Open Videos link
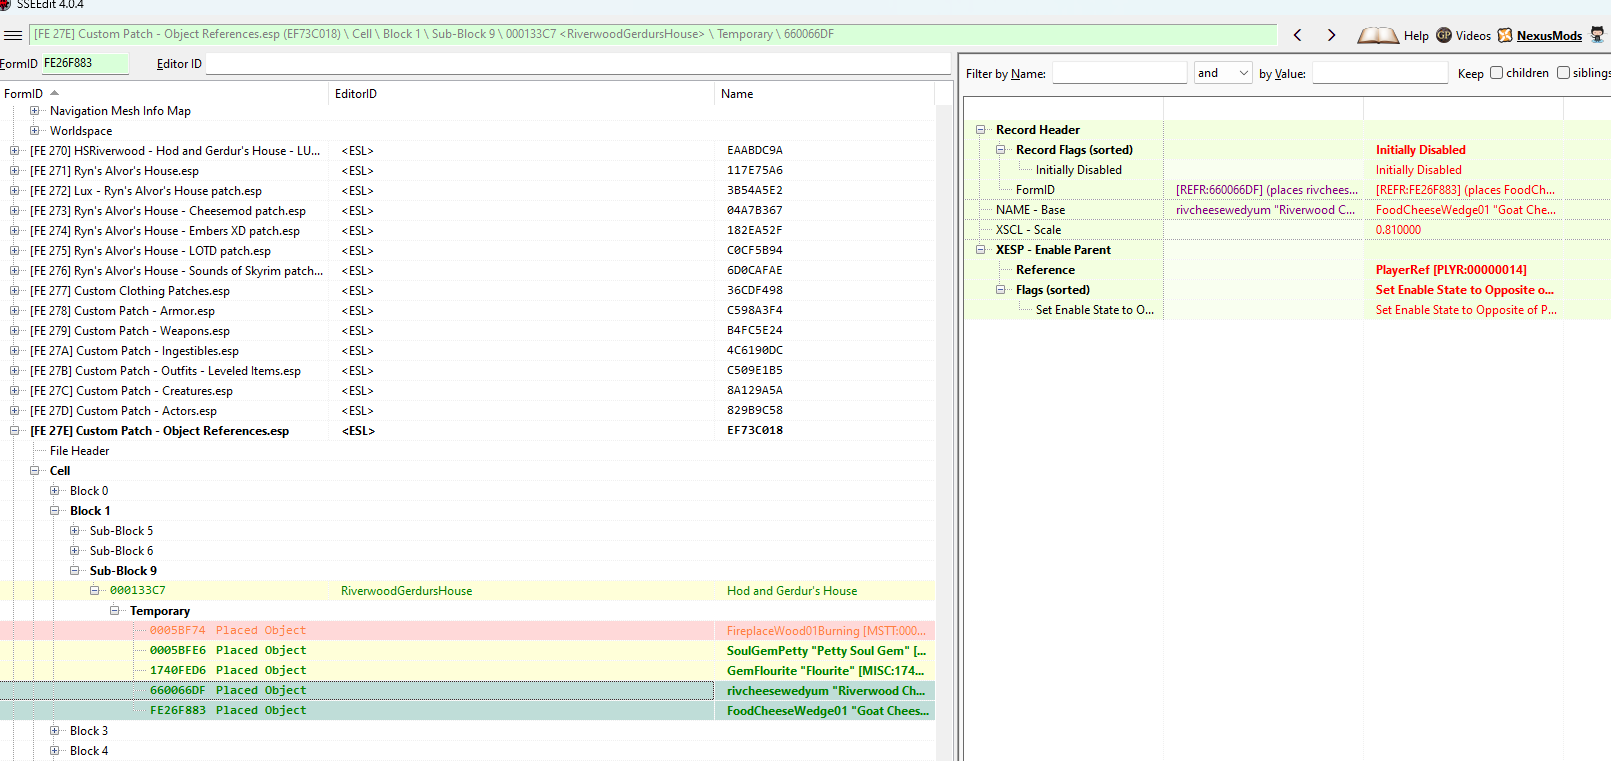Screen dimensions: 1611x761 1473,36
